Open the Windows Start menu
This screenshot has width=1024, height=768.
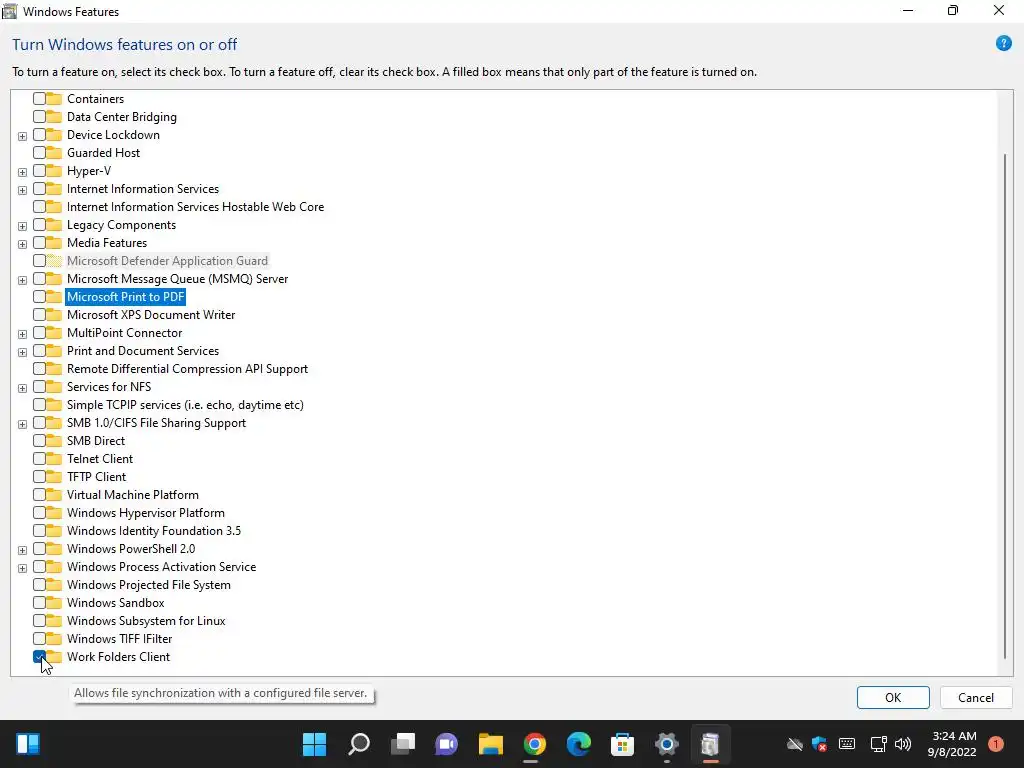point(314,744)
